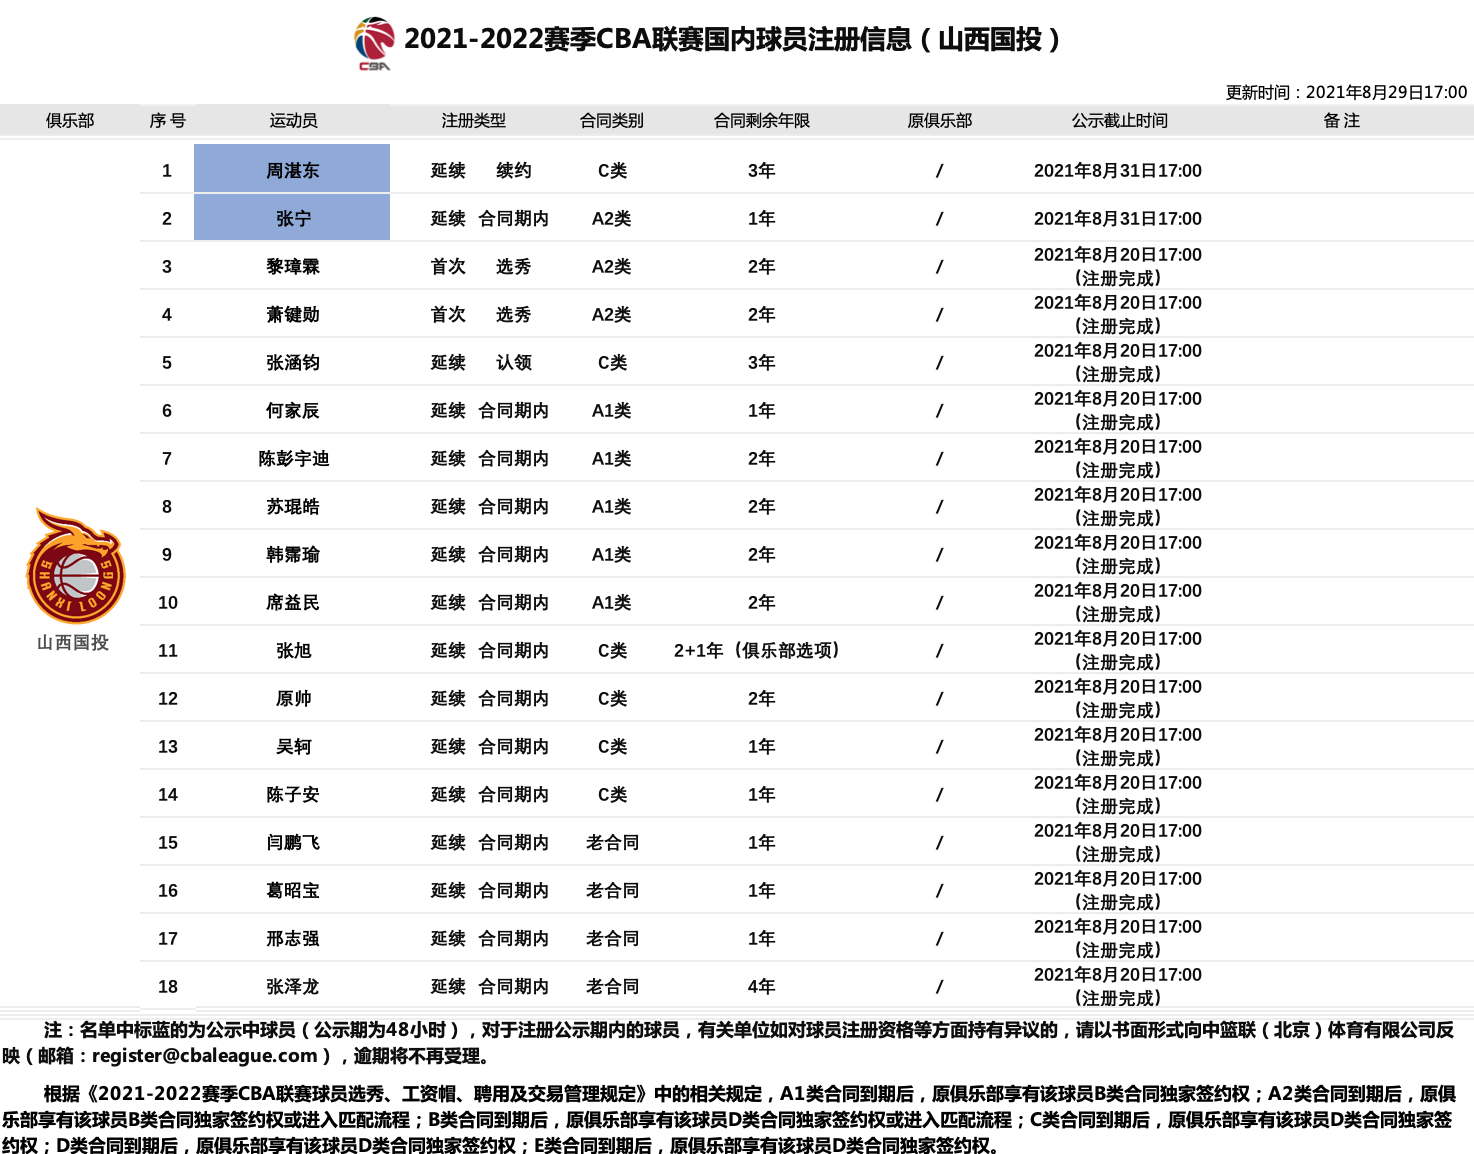Select player name 萧键勋
The width and height of the screenshot is (1474, 1154).
click(292, 314)
